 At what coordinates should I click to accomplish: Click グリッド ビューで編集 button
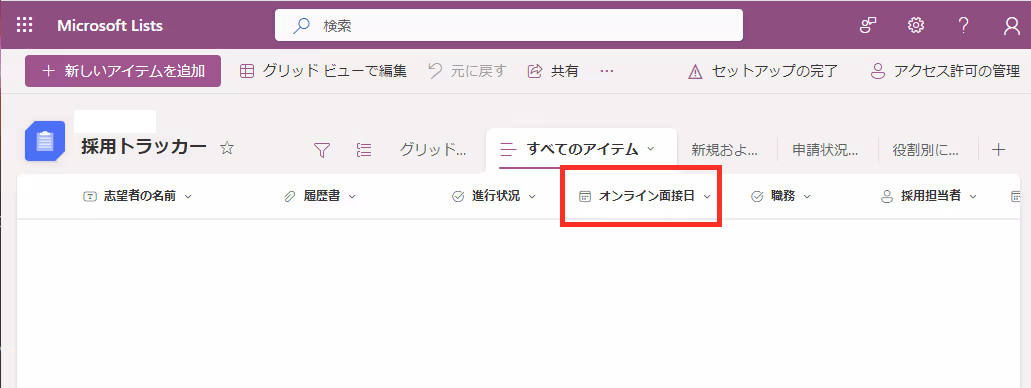(323, 71)
